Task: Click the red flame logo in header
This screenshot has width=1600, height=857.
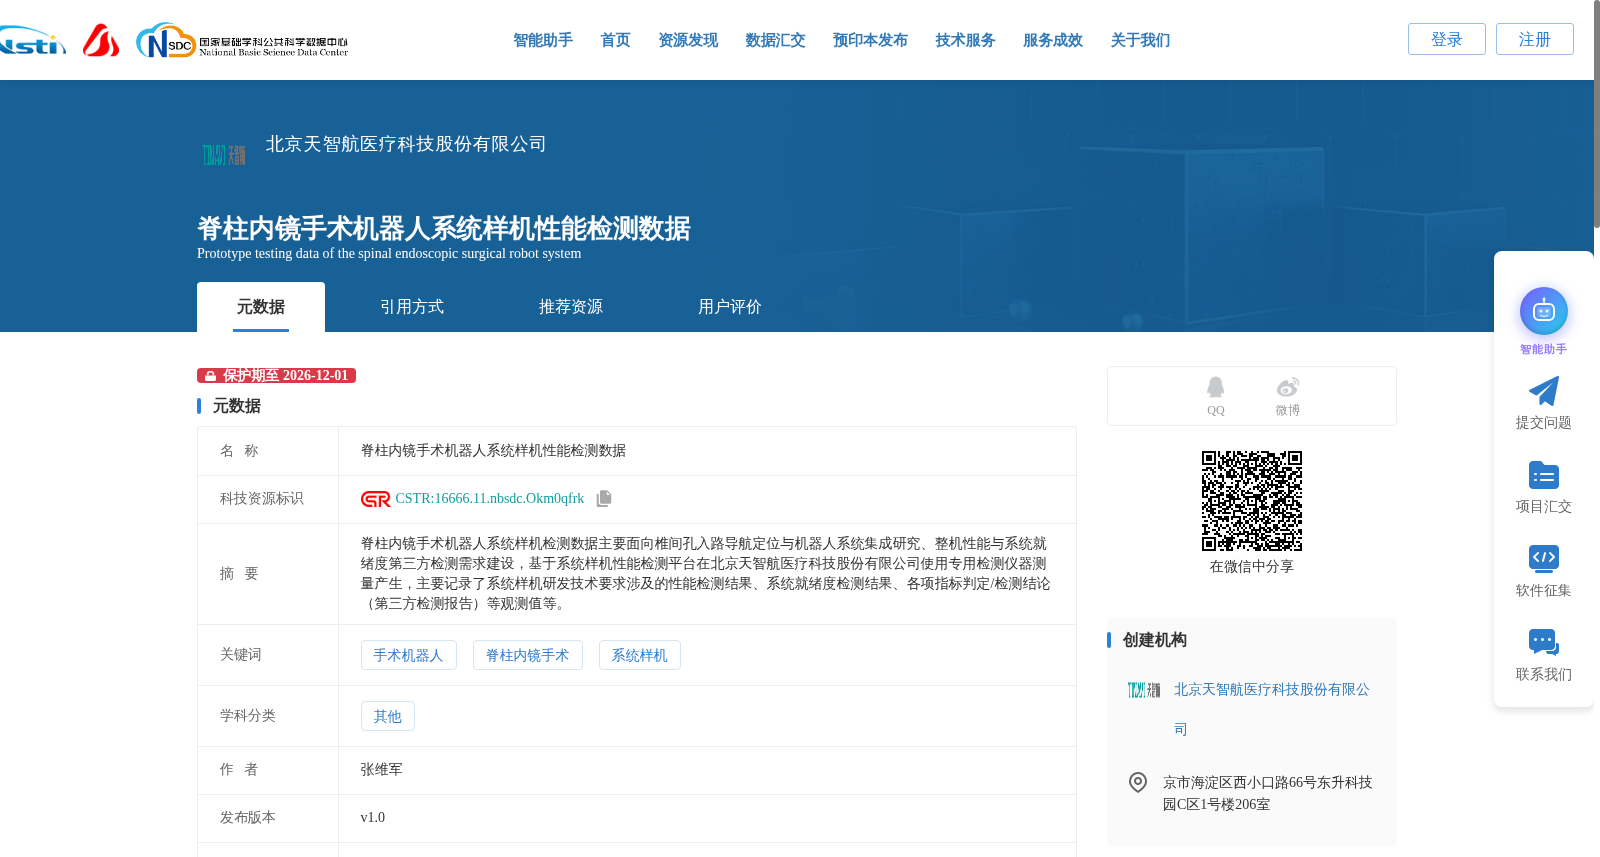Action: 101,40
